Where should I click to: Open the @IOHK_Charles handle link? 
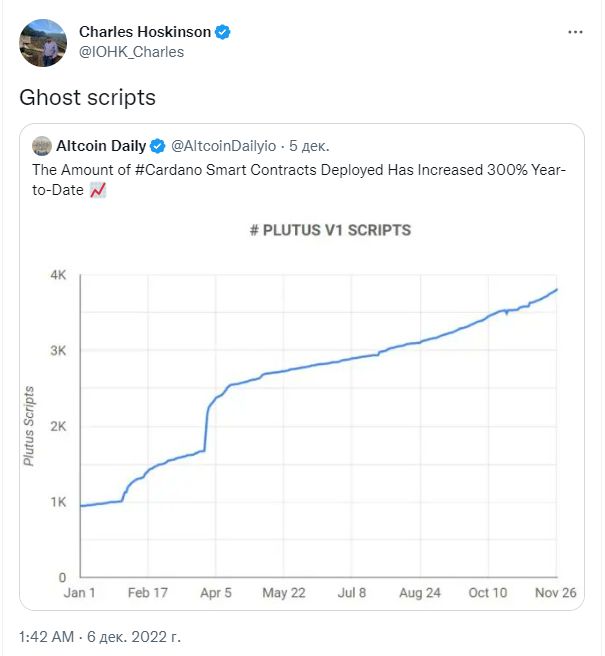[x=131, y=52]
